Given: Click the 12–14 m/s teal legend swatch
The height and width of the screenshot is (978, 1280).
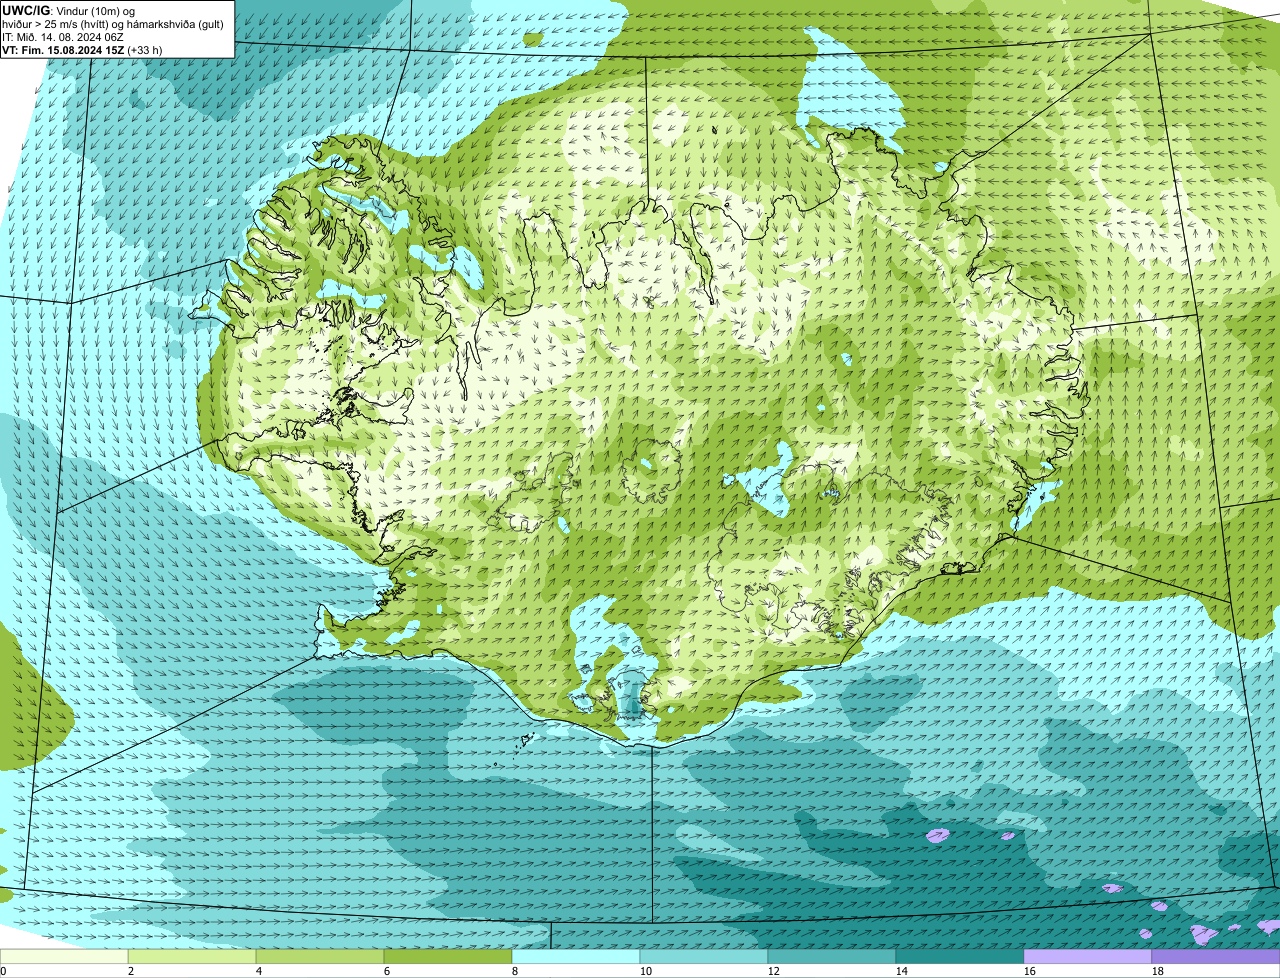Looking at the screenshot, I should (x=832, y=957).
